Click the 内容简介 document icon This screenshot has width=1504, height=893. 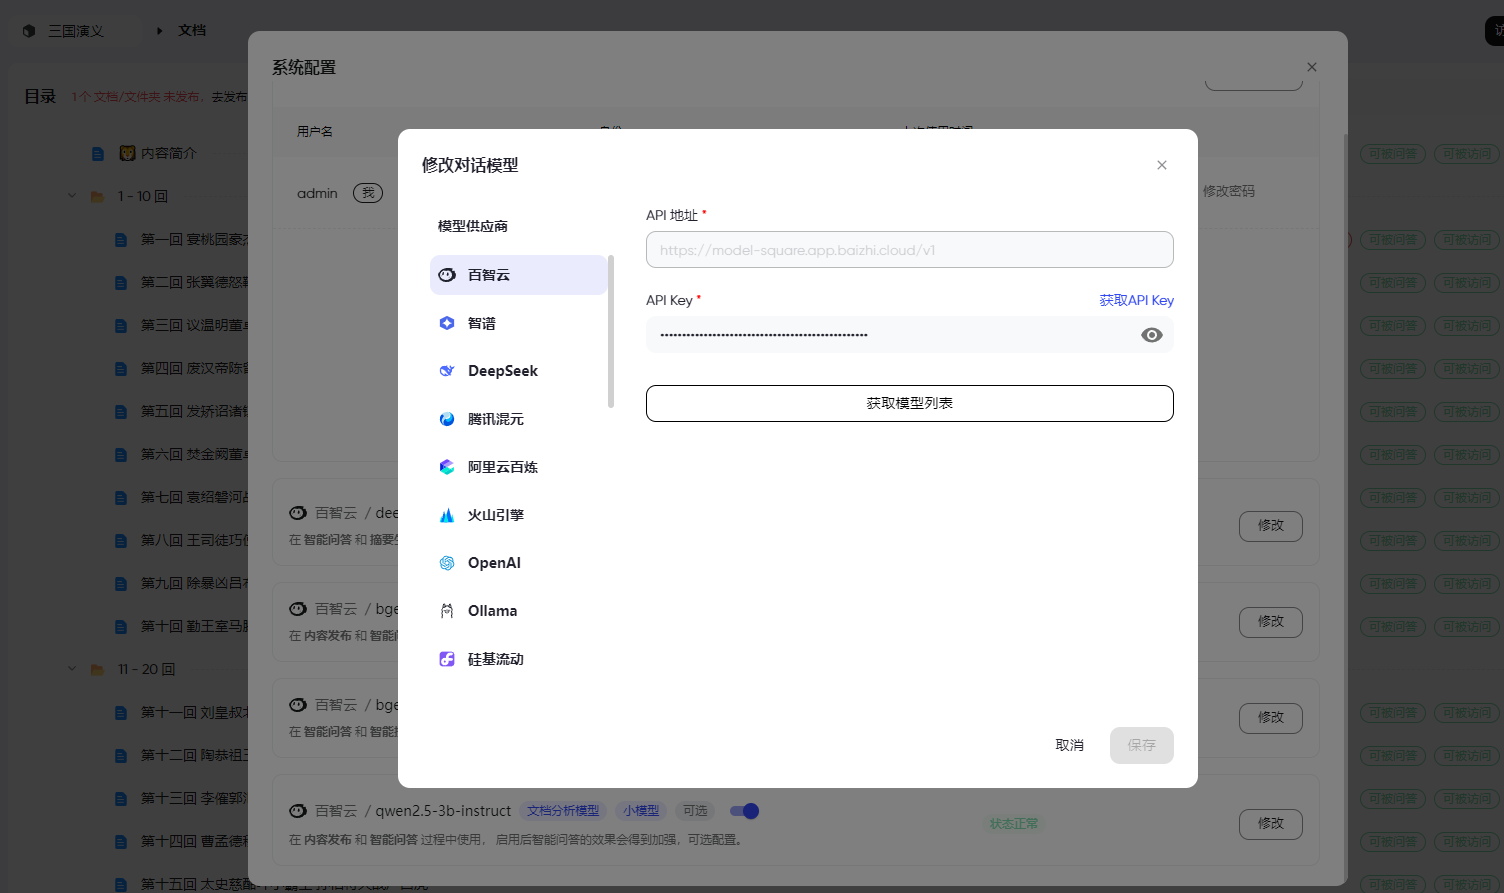coord(97,154)
